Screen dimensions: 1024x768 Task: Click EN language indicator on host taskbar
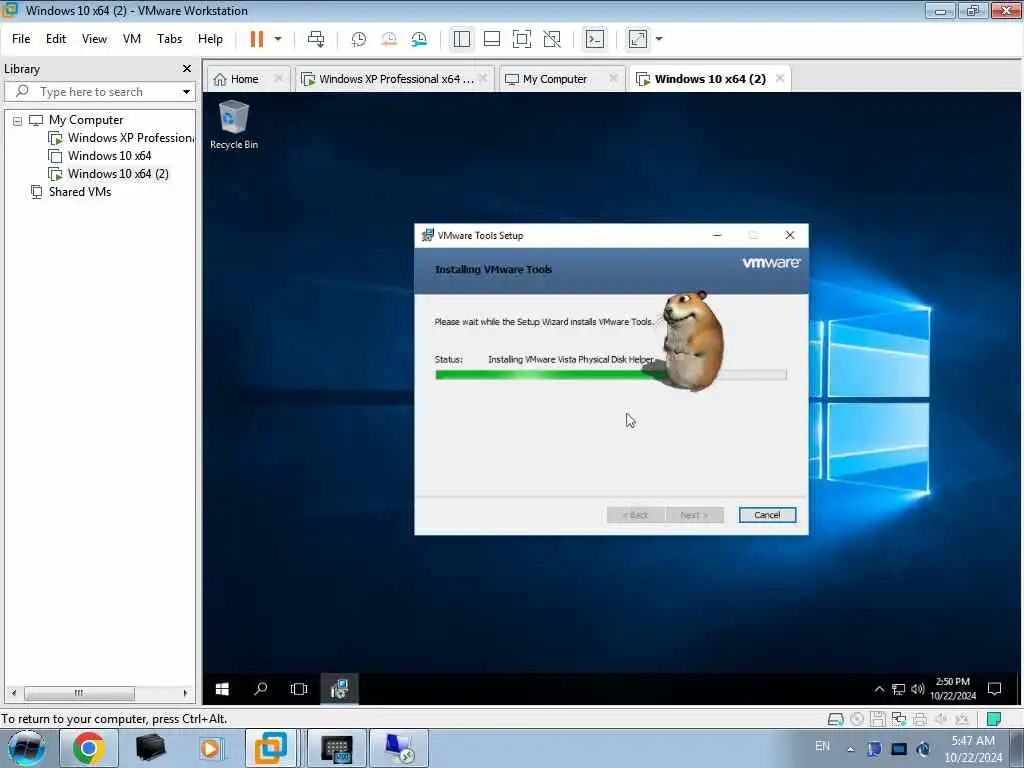(822, 746)
